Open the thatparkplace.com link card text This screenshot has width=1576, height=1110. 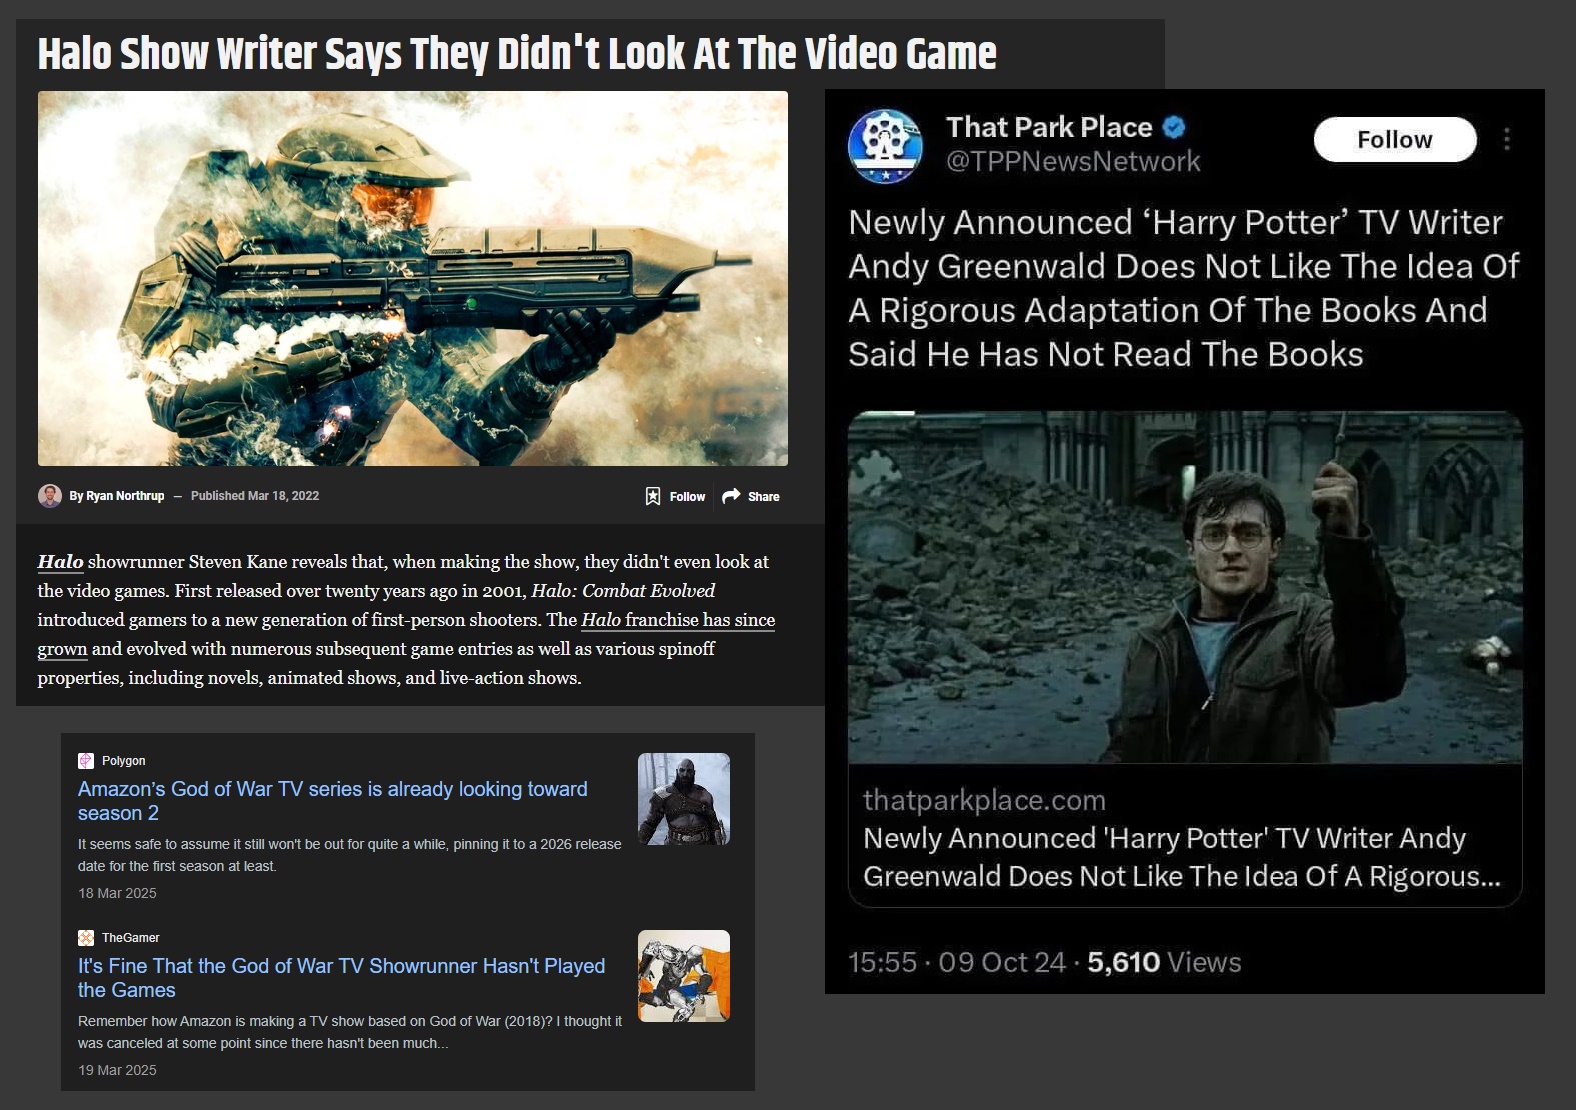coord(1184,838)
